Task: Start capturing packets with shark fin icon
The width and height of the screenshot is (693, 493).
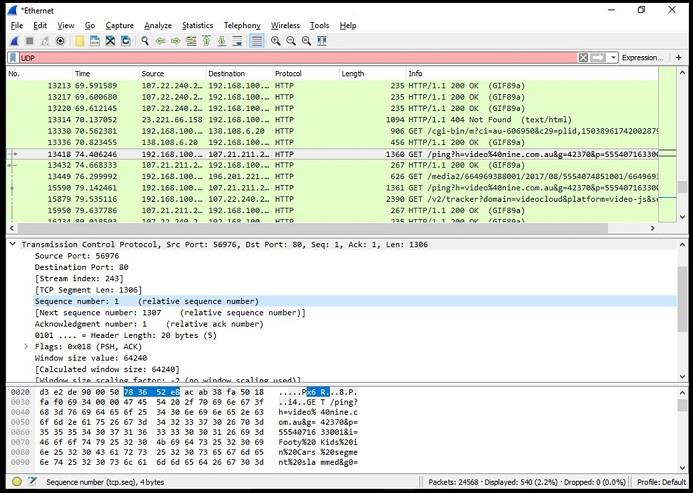Action: [x=14, y=41]
